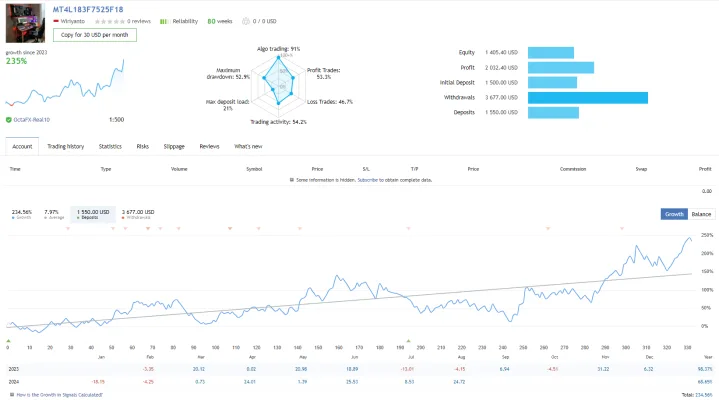Toggle the Balance chart view
719x400 pixels.
coord(701,214)
